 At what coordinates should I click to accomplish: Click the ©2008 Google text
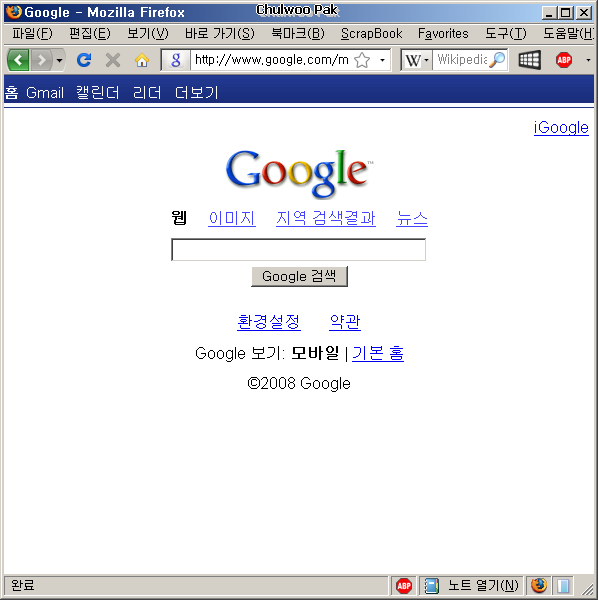(299, 383)
